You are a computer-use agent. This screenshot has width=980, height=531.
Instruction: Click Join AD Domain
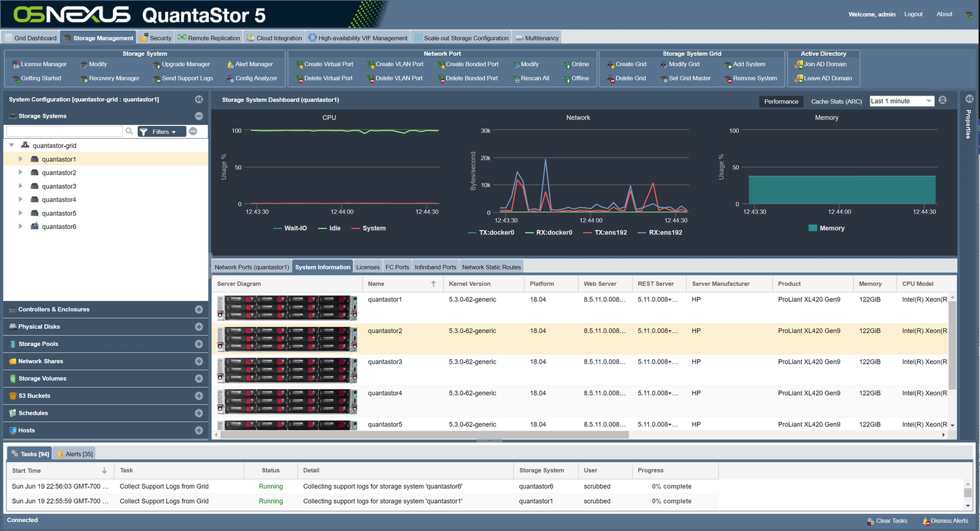coord(821,64)
